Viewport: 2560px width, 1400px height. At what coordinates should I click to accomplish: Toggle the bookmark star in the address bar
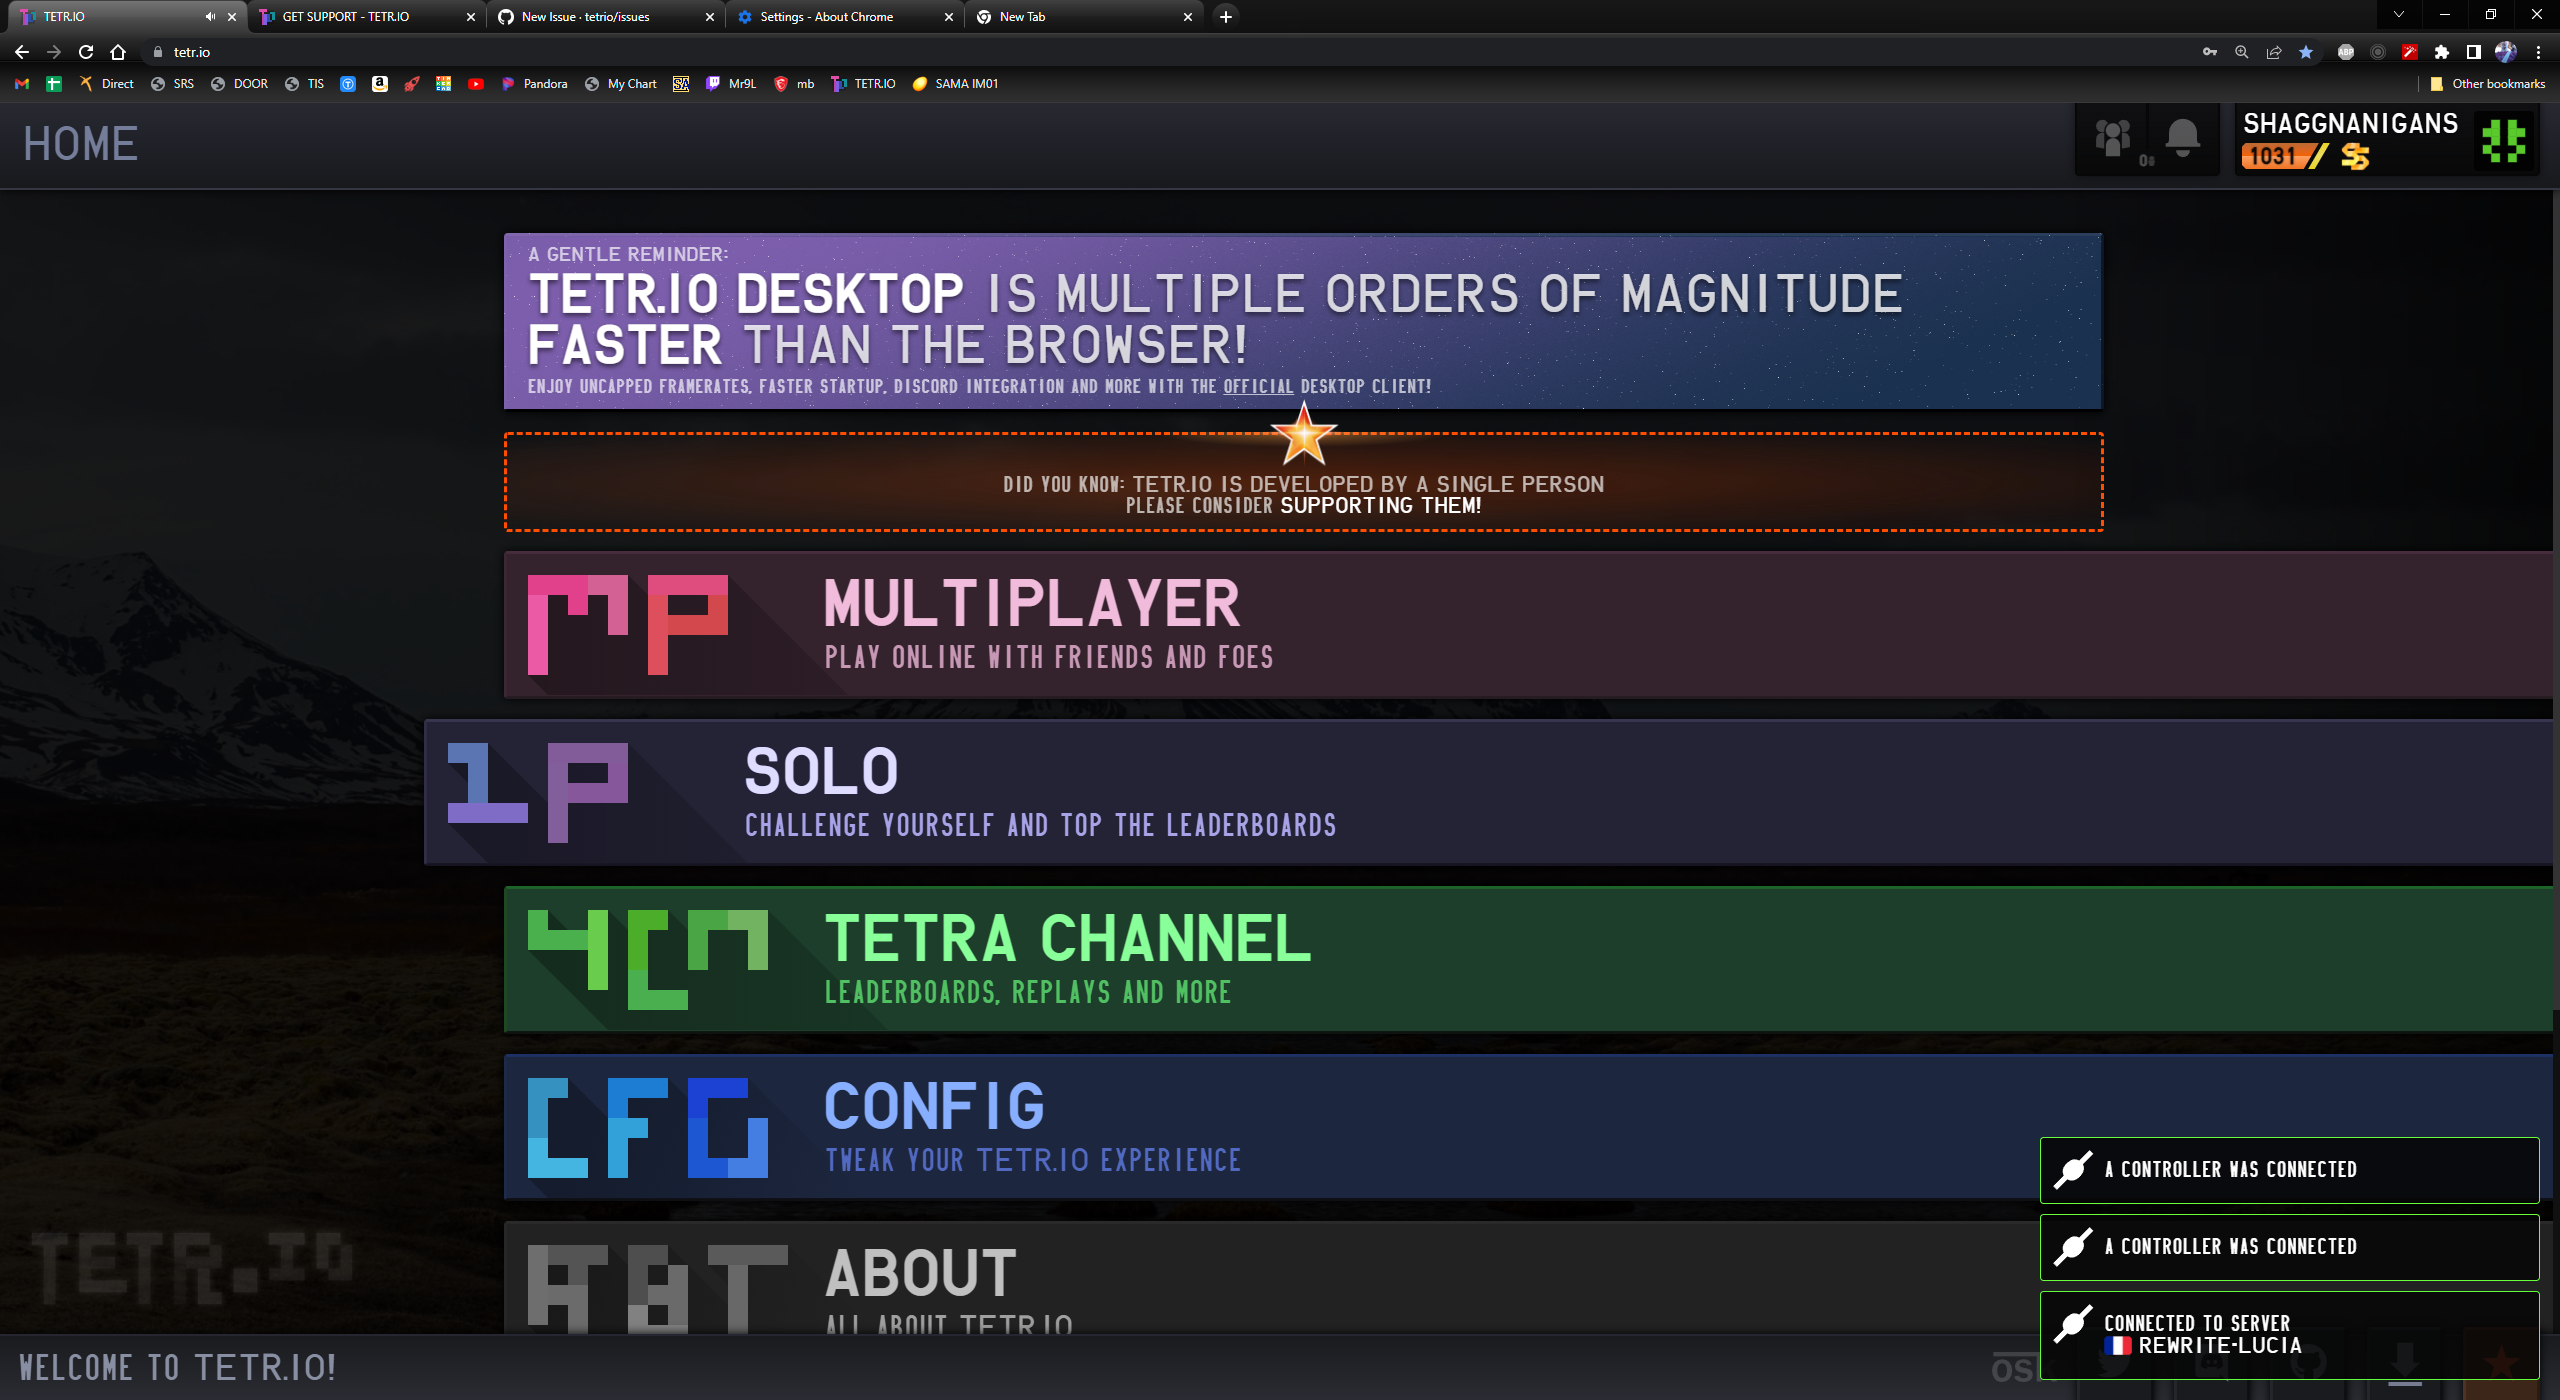point(2306,52)
